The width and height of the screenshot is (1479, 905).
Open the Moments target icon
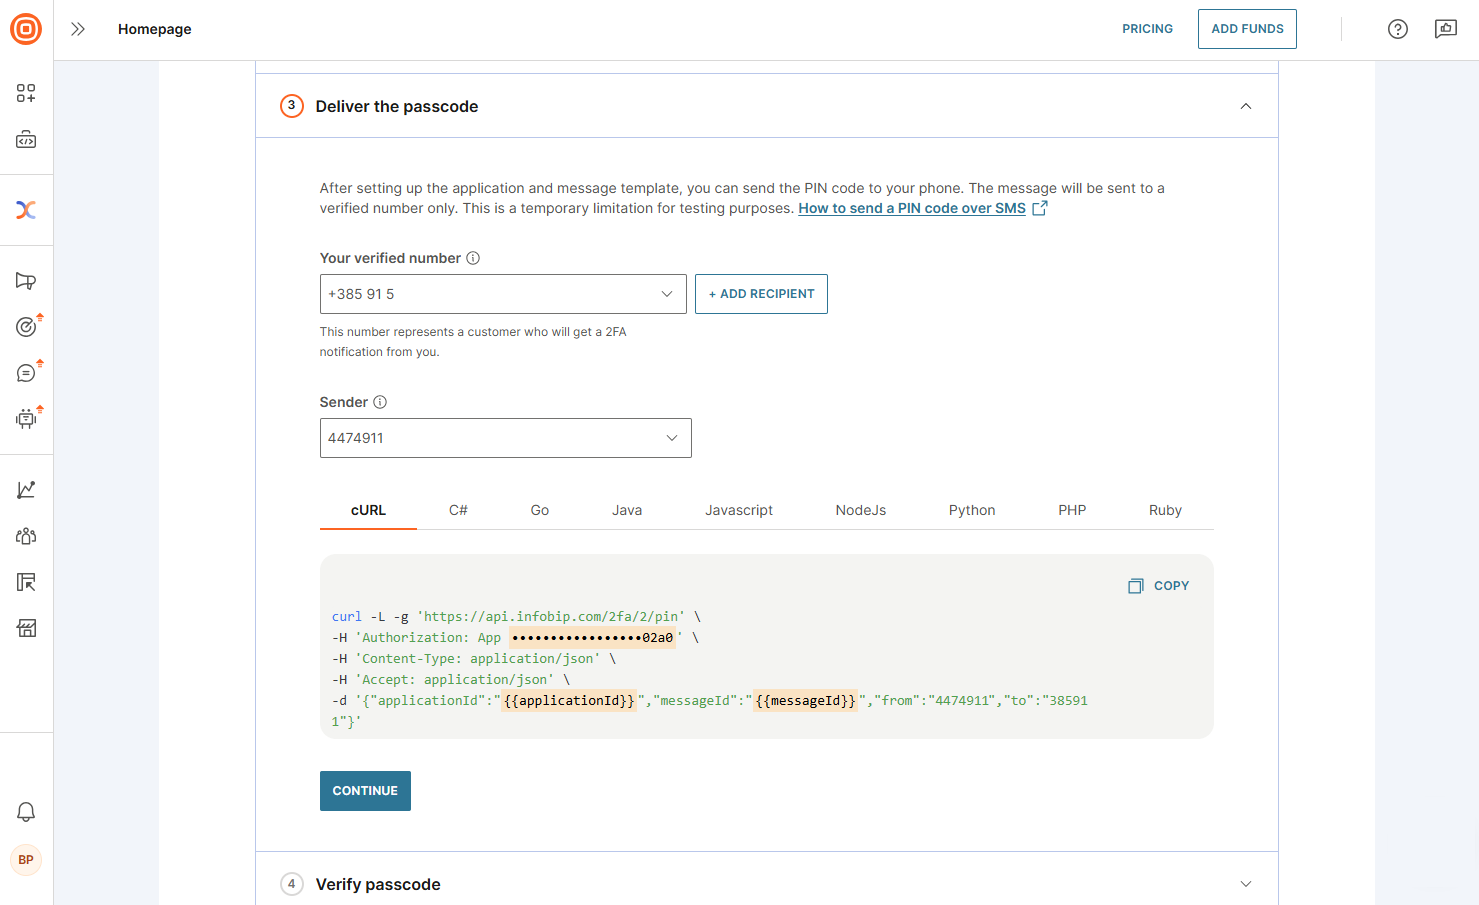pyautogui.click(x=26, y=327)
